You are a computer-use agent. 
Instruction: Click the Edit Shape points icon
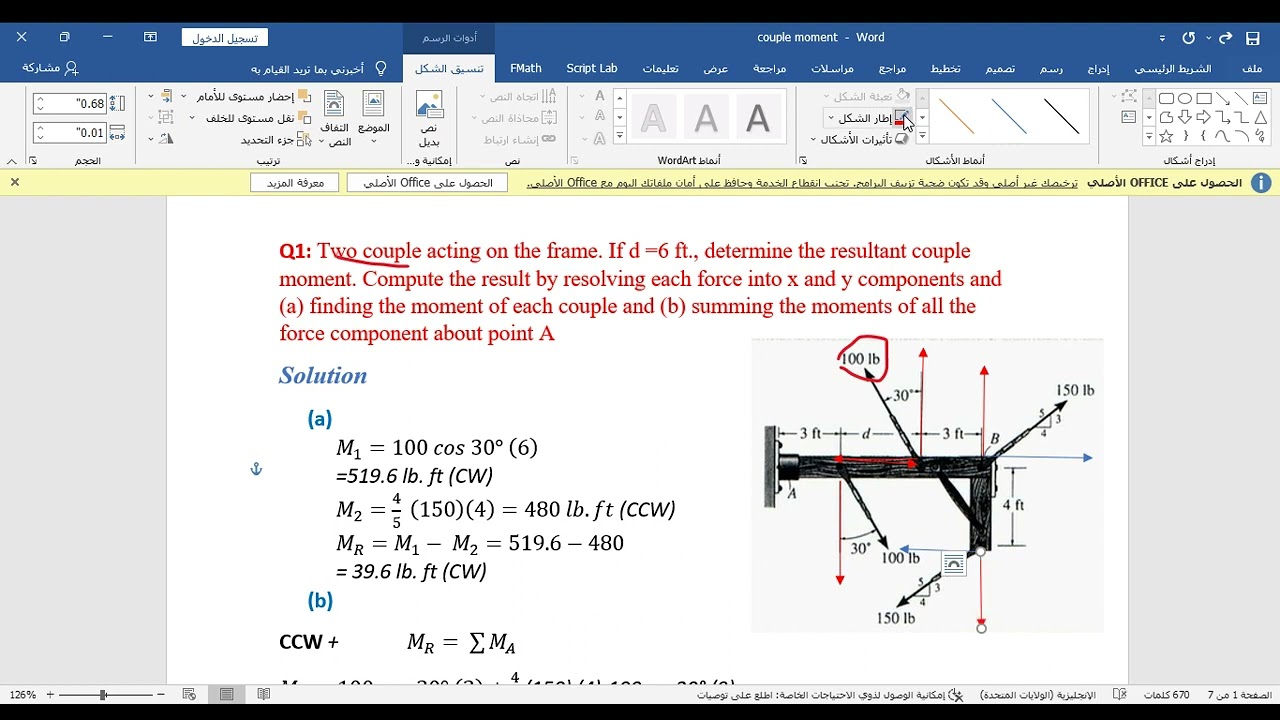click(x=1129, y=96)
